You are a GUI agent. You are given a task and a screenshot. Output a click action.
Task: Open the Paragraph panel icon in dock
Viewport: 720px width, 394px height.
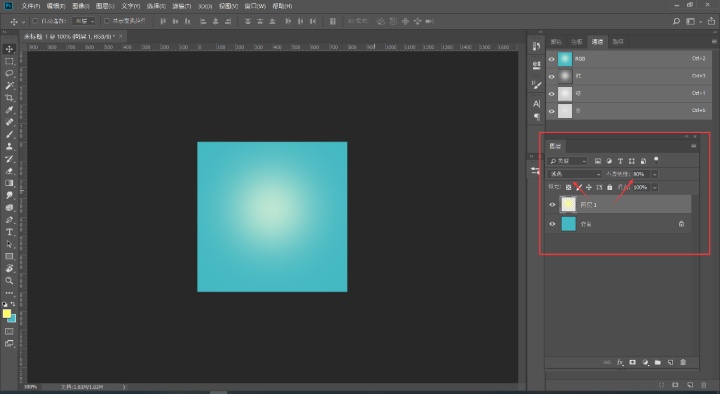tap(536, 117)
